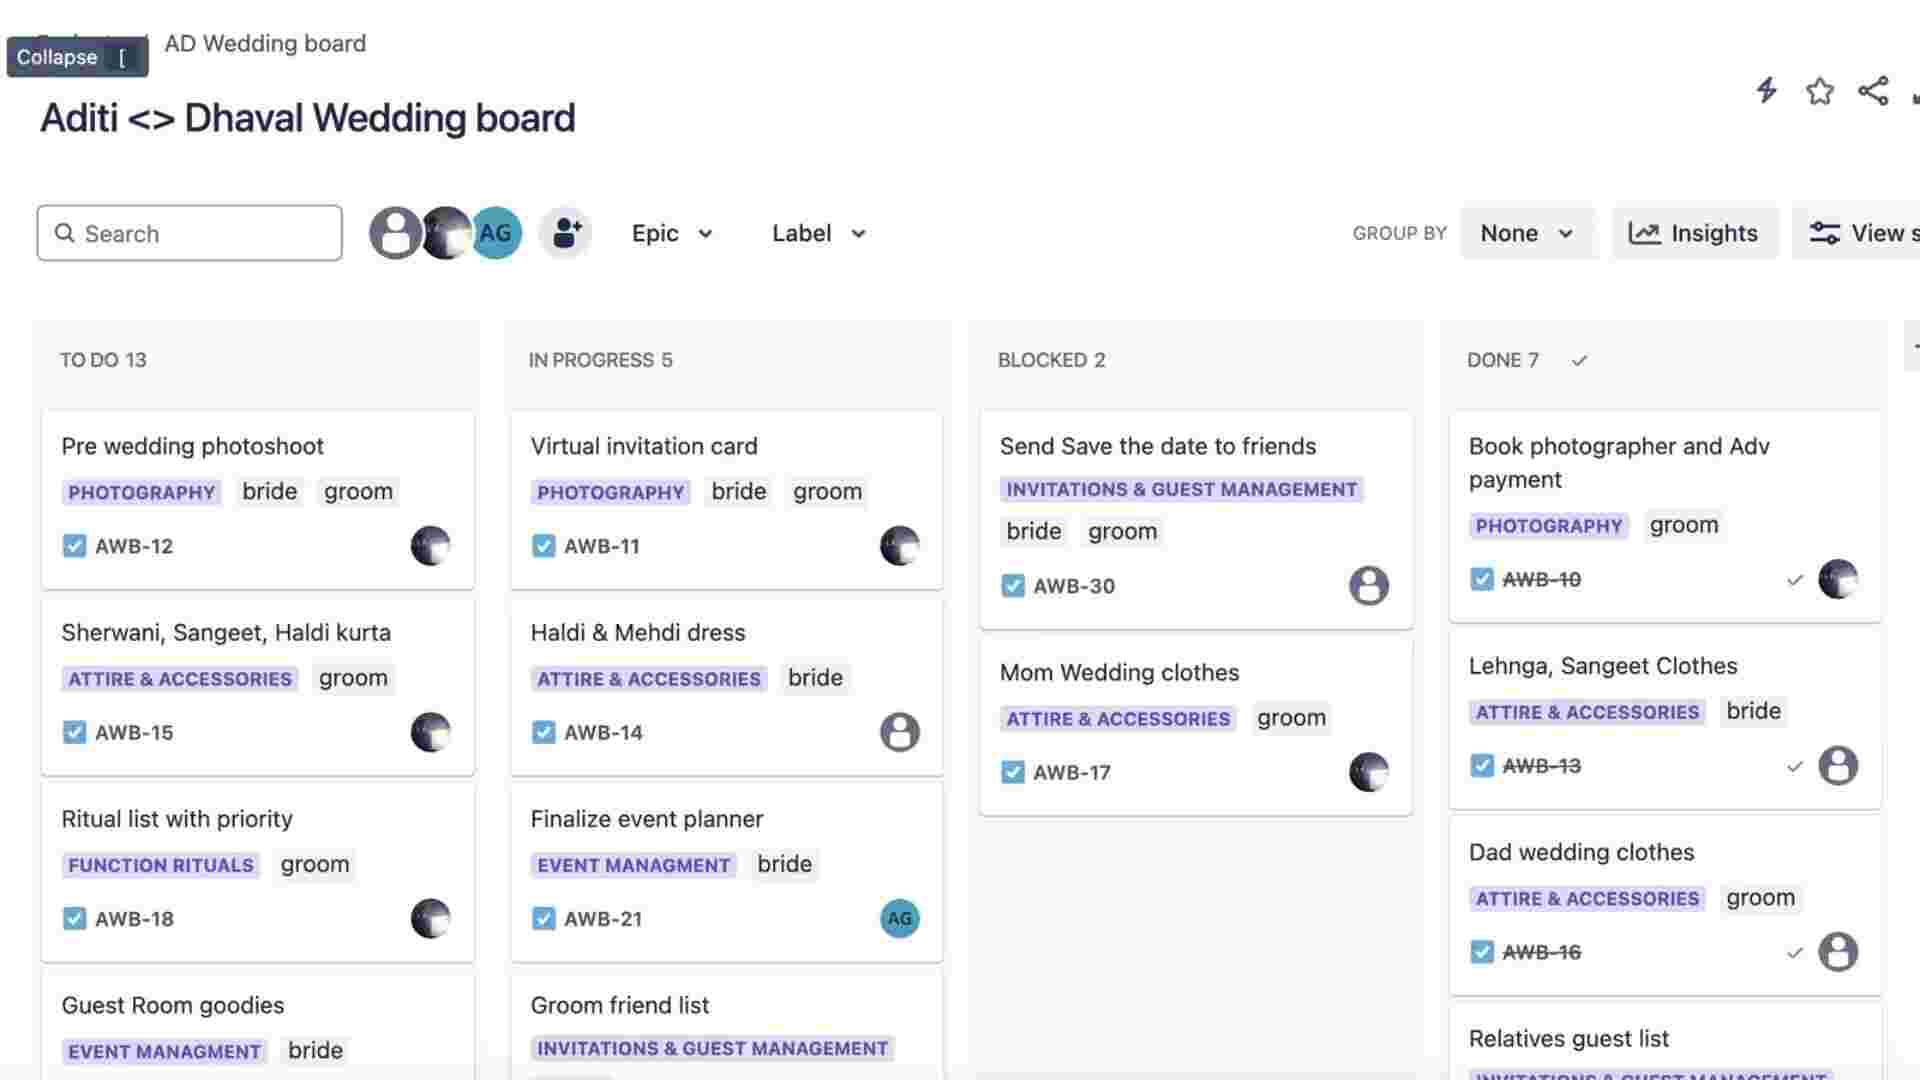Screen dimensions: 1920x1080
Task: Open Mom Wedding clothes card
Action: (1196, 726)
